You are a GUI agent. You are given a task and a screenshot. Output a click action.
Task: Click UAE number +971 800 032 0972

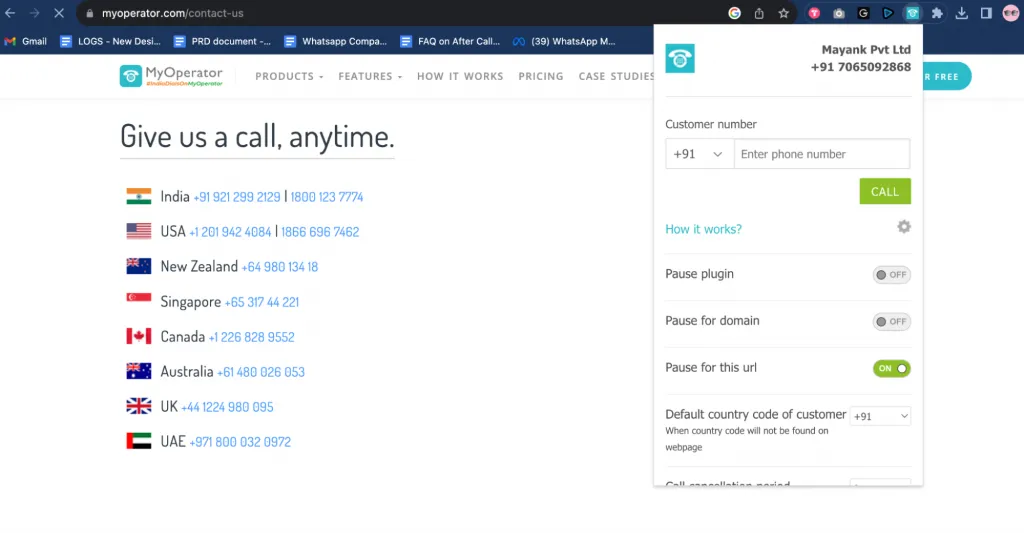click(x=240, y=442)
